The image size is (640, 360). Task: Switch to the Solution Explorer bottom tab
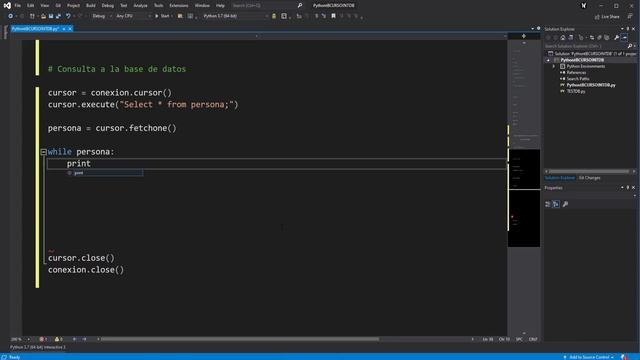[x=560, y=178]
